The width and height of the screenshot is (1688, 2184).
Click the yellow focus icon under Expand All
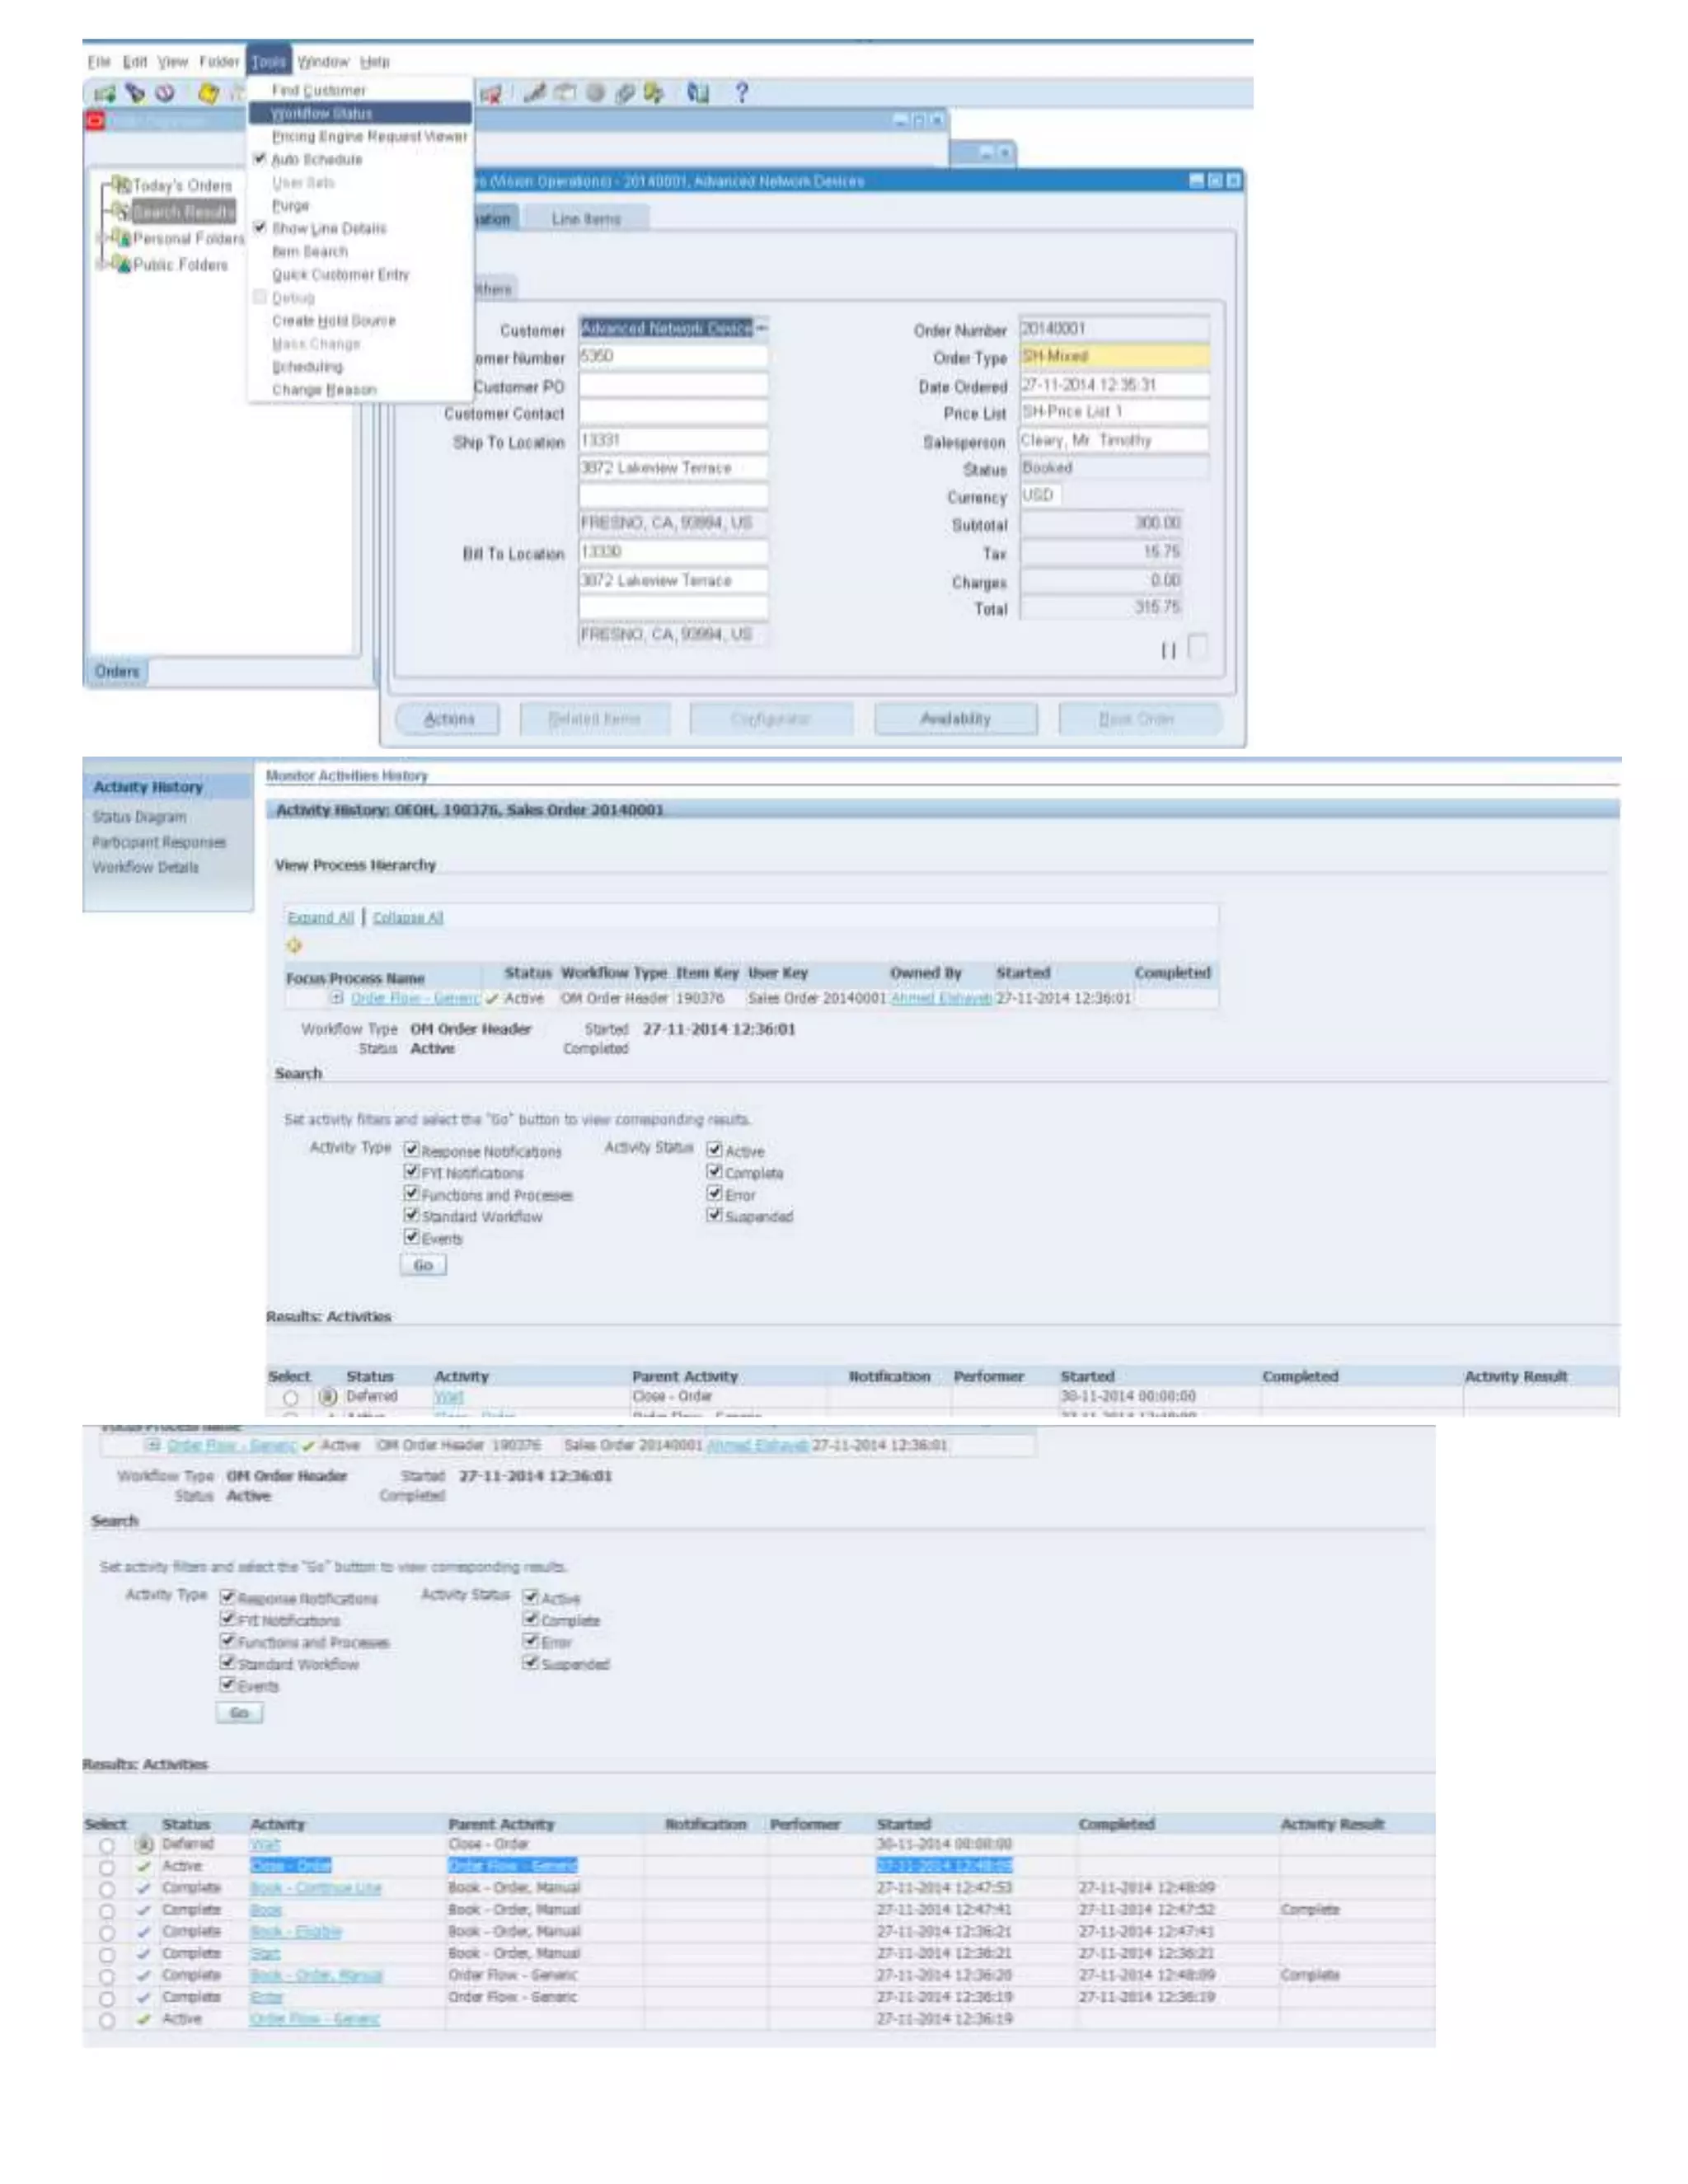pyautogui.click(x=294, y=945)
